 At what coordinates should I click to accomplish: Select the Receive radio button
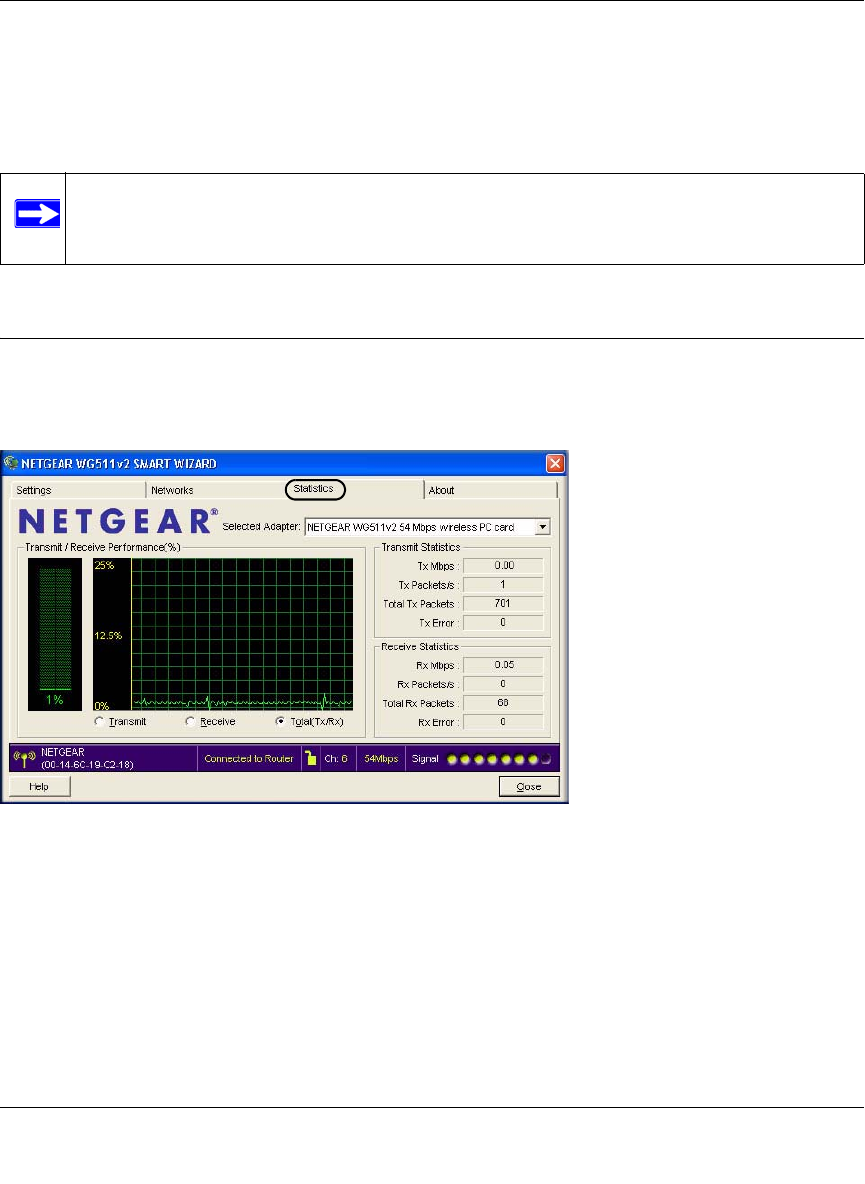(x=190, y=722)
